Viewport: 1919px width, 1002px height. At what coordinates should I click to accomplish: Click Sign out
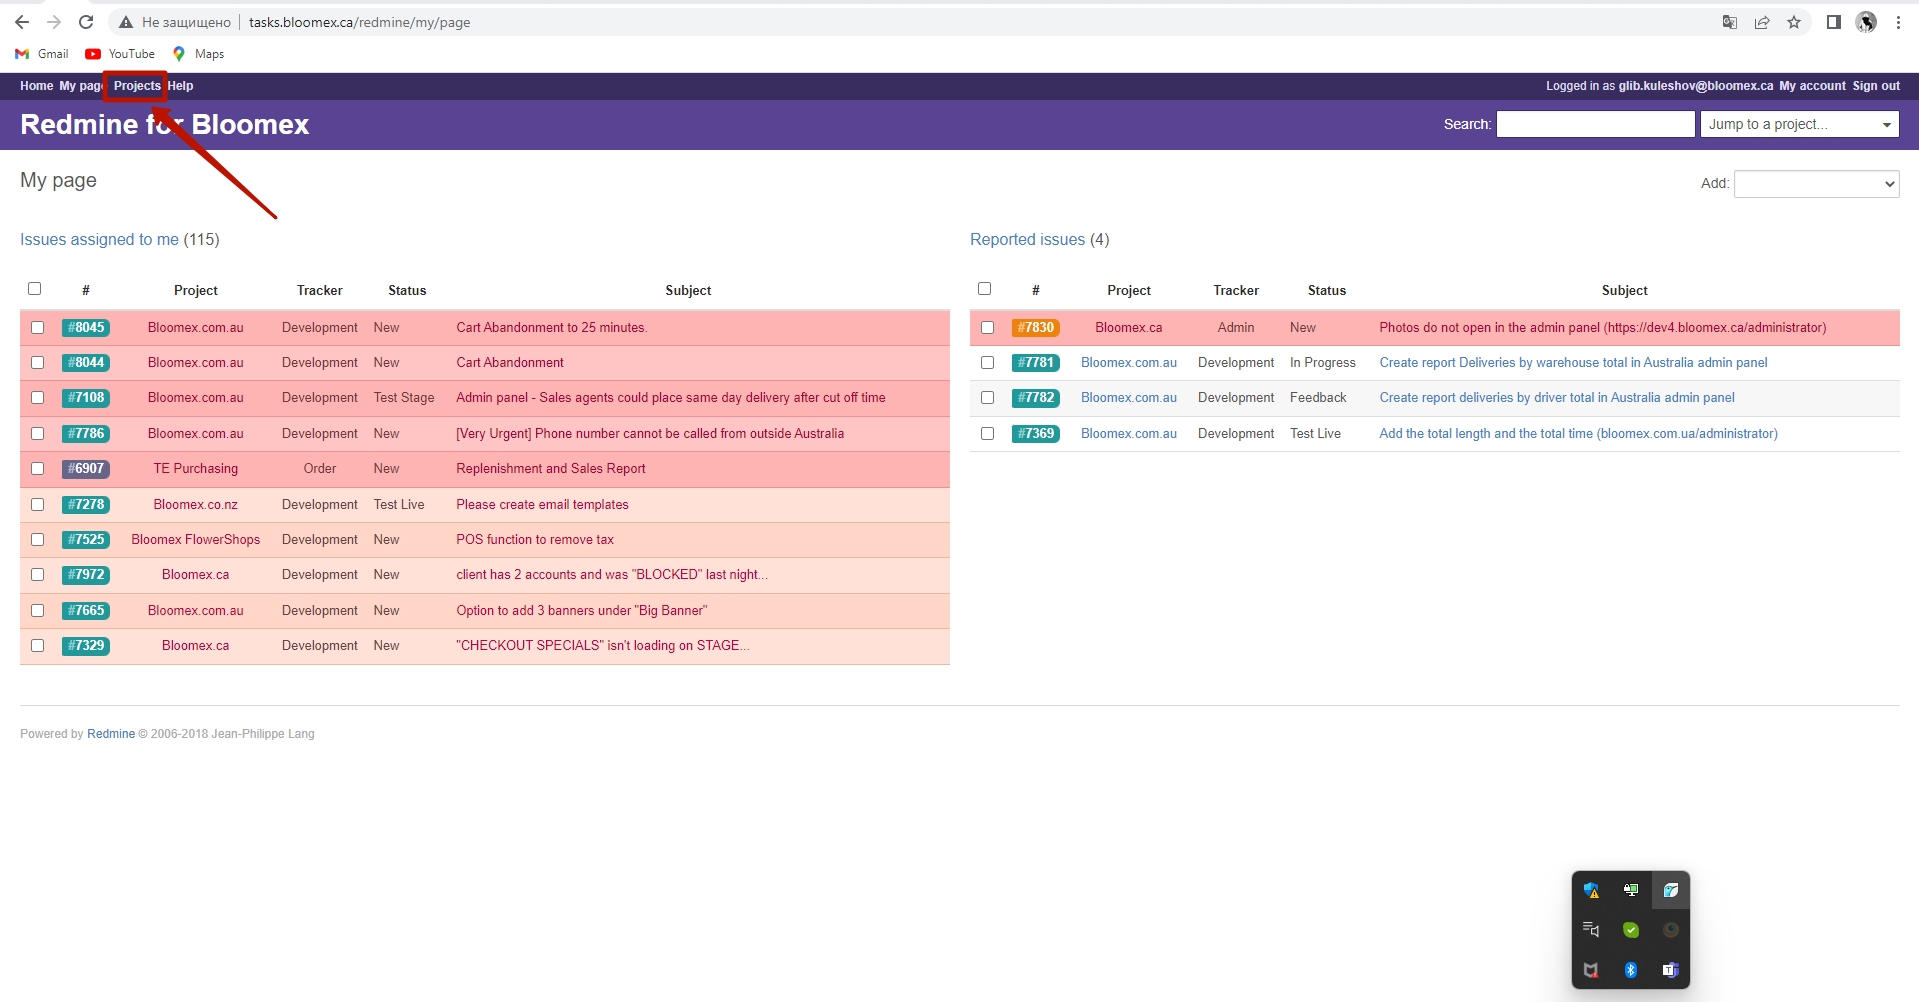(1876, 86)
